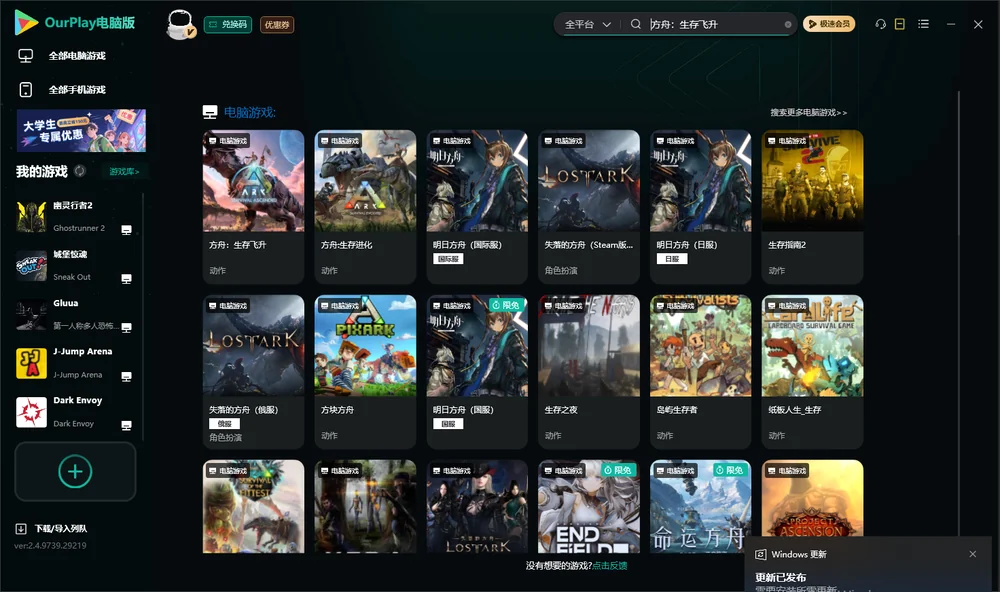
Task: Select Dark Envoy in my games
Action: 75,412
